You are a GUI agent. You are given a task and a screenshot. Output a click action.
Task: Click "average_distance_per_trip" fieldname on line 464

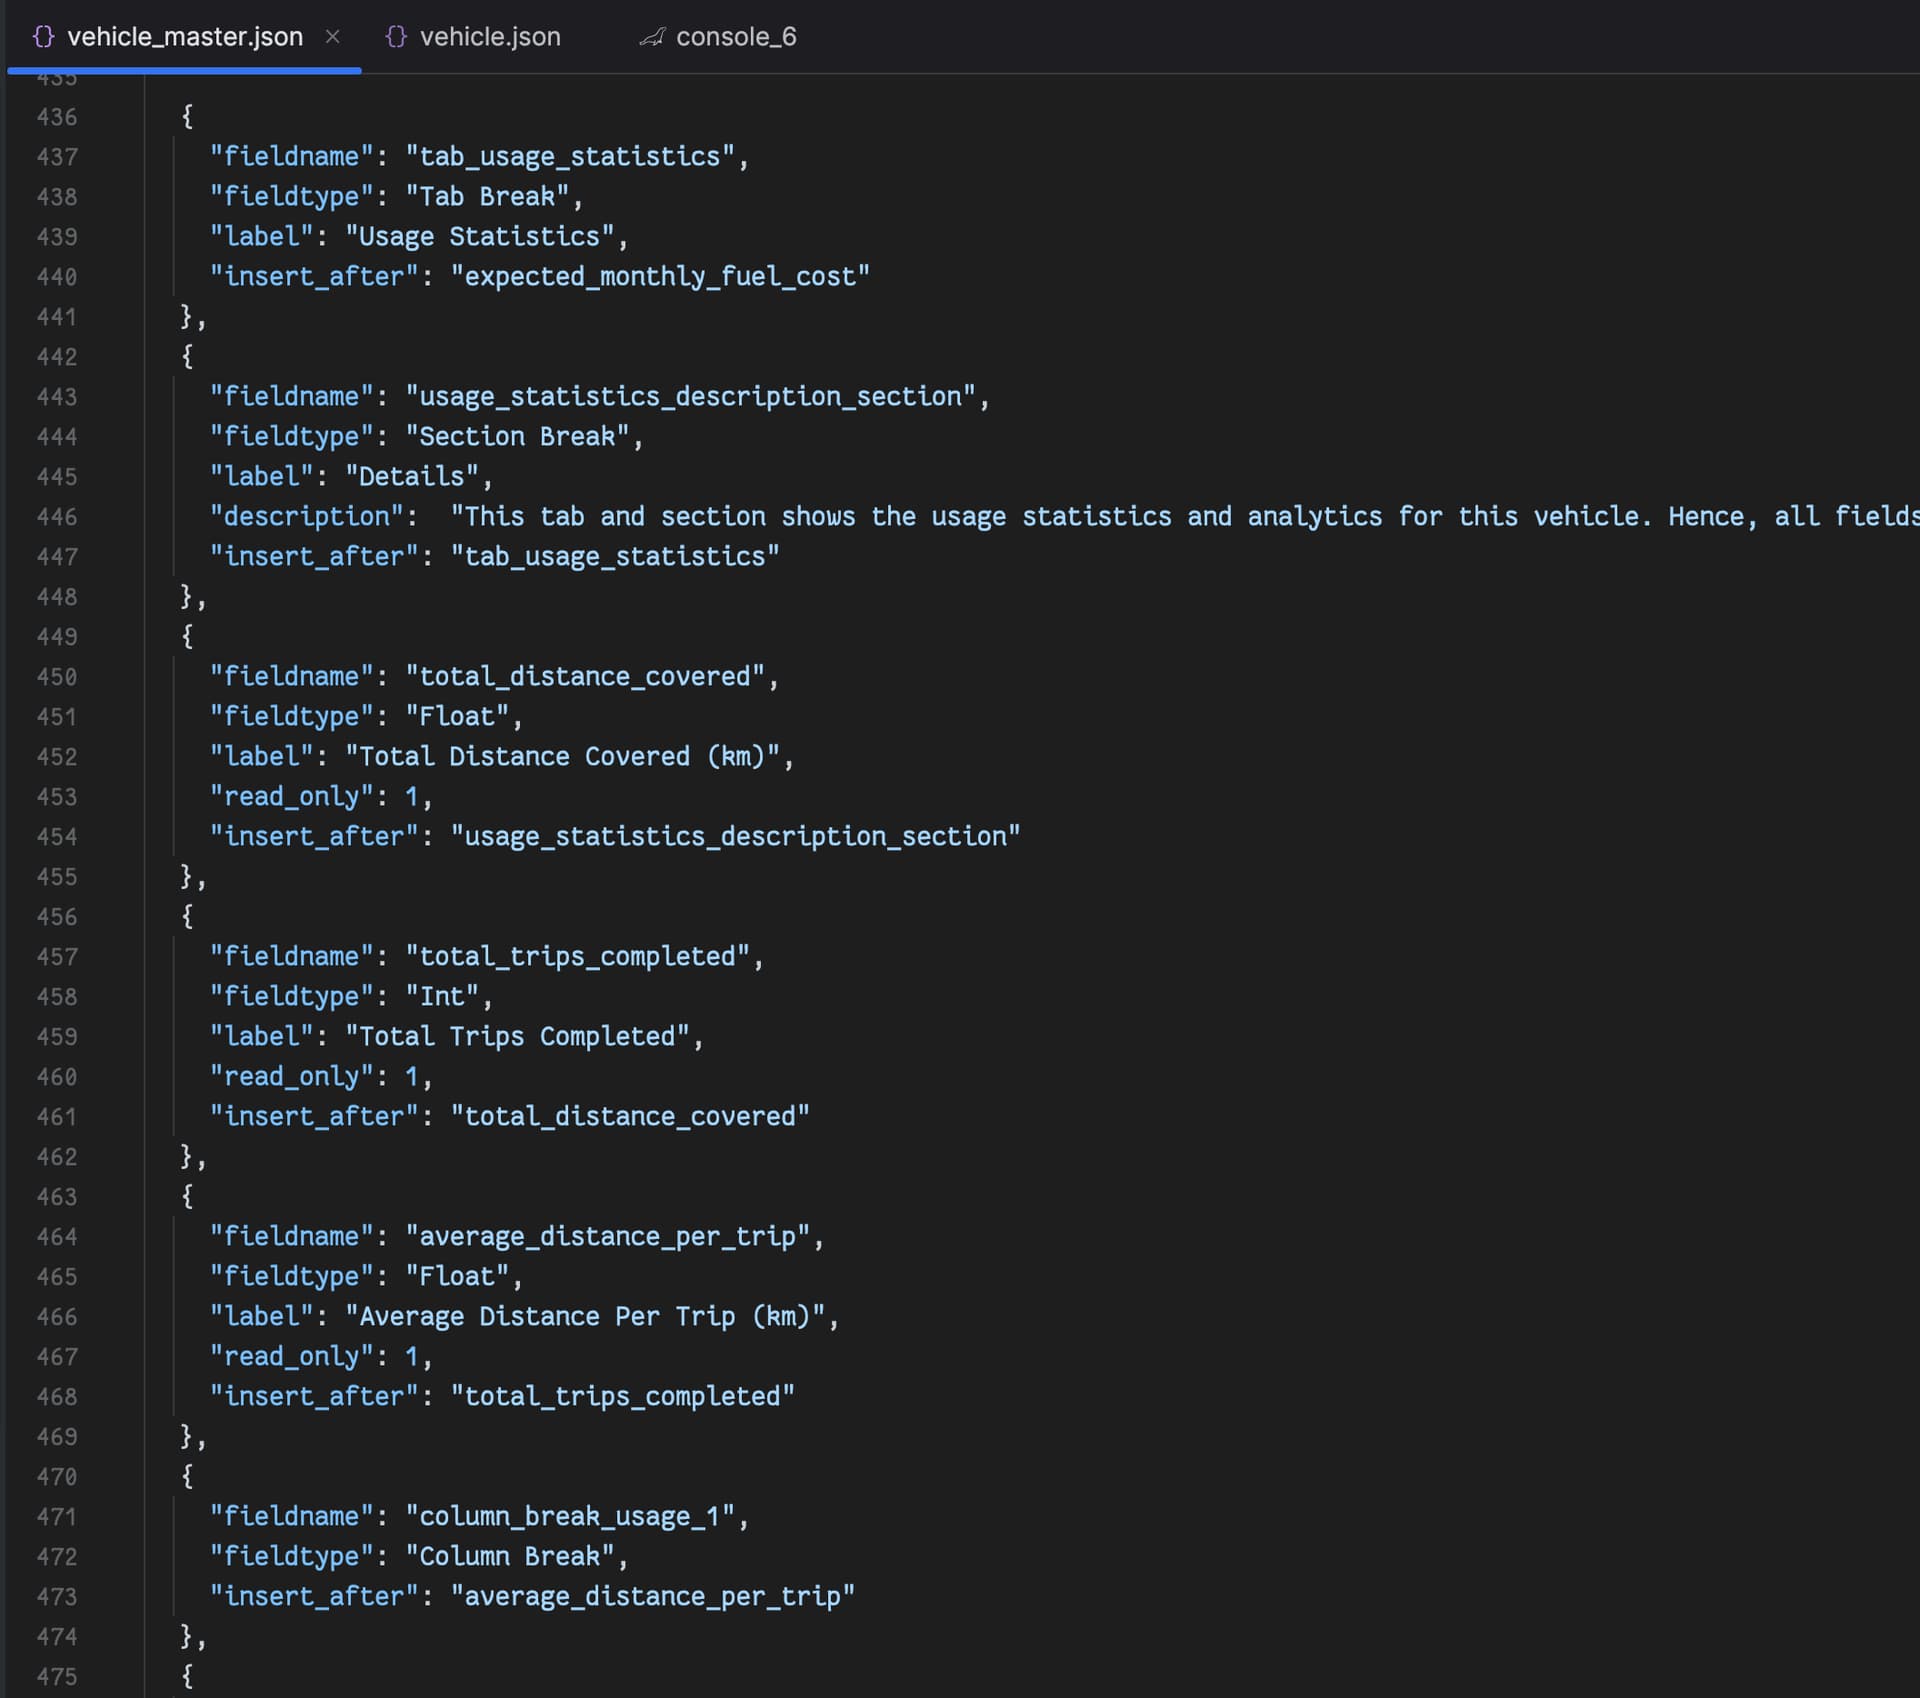pos(607,1237)
